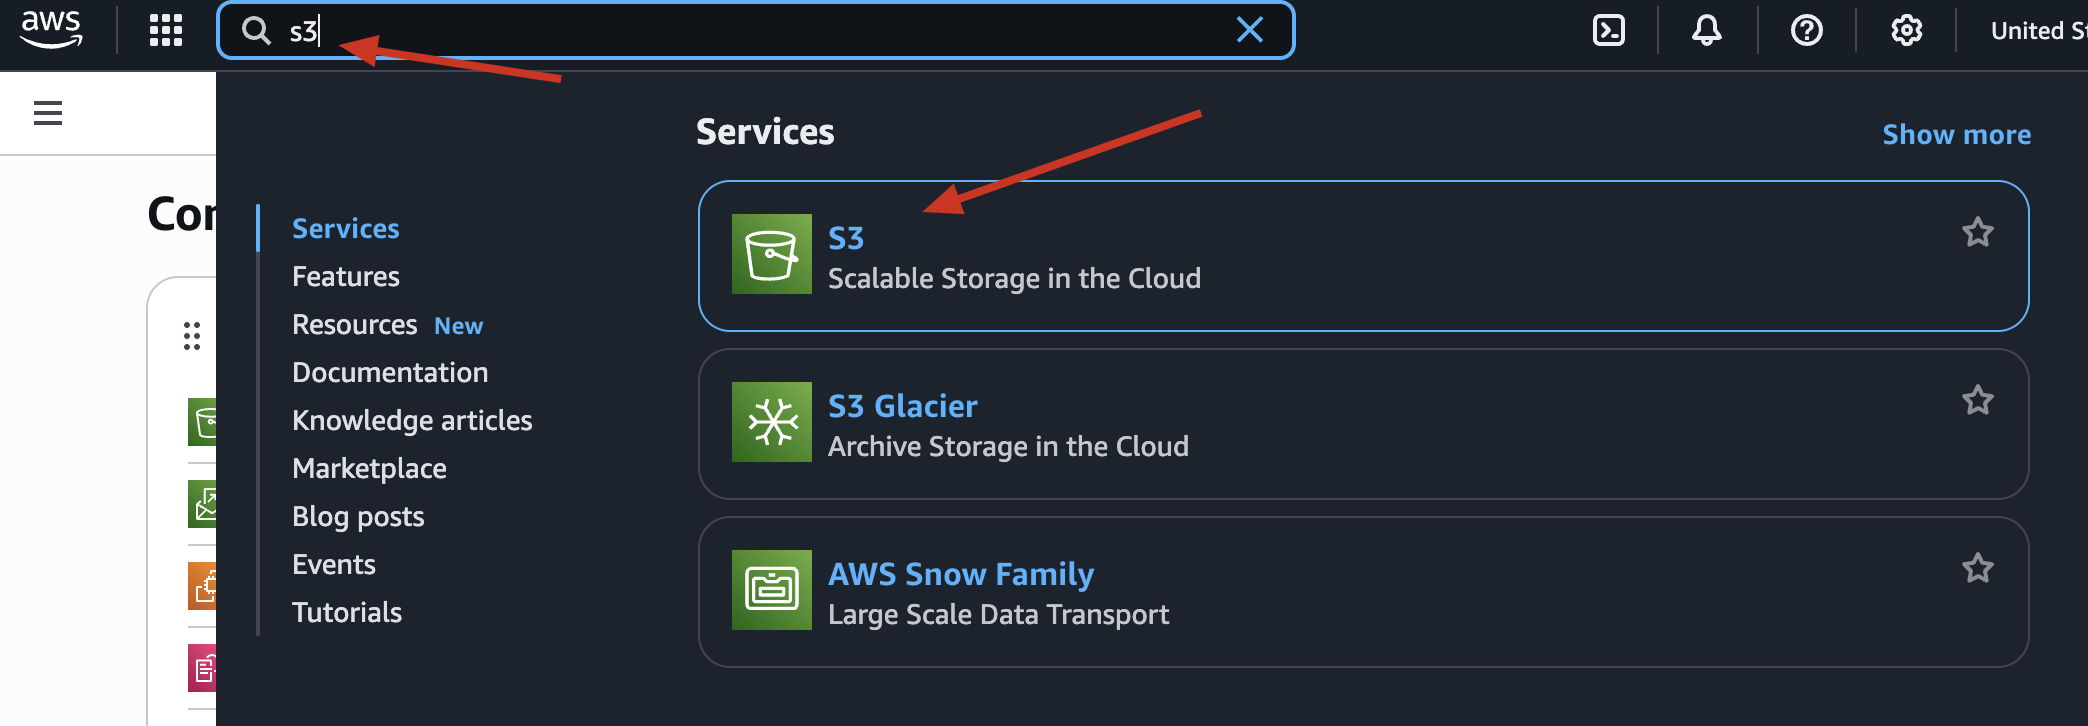Select the Documentation search category
Image resolution: width=2088 pixels, height=726 pixels.
tap(390, 373)
